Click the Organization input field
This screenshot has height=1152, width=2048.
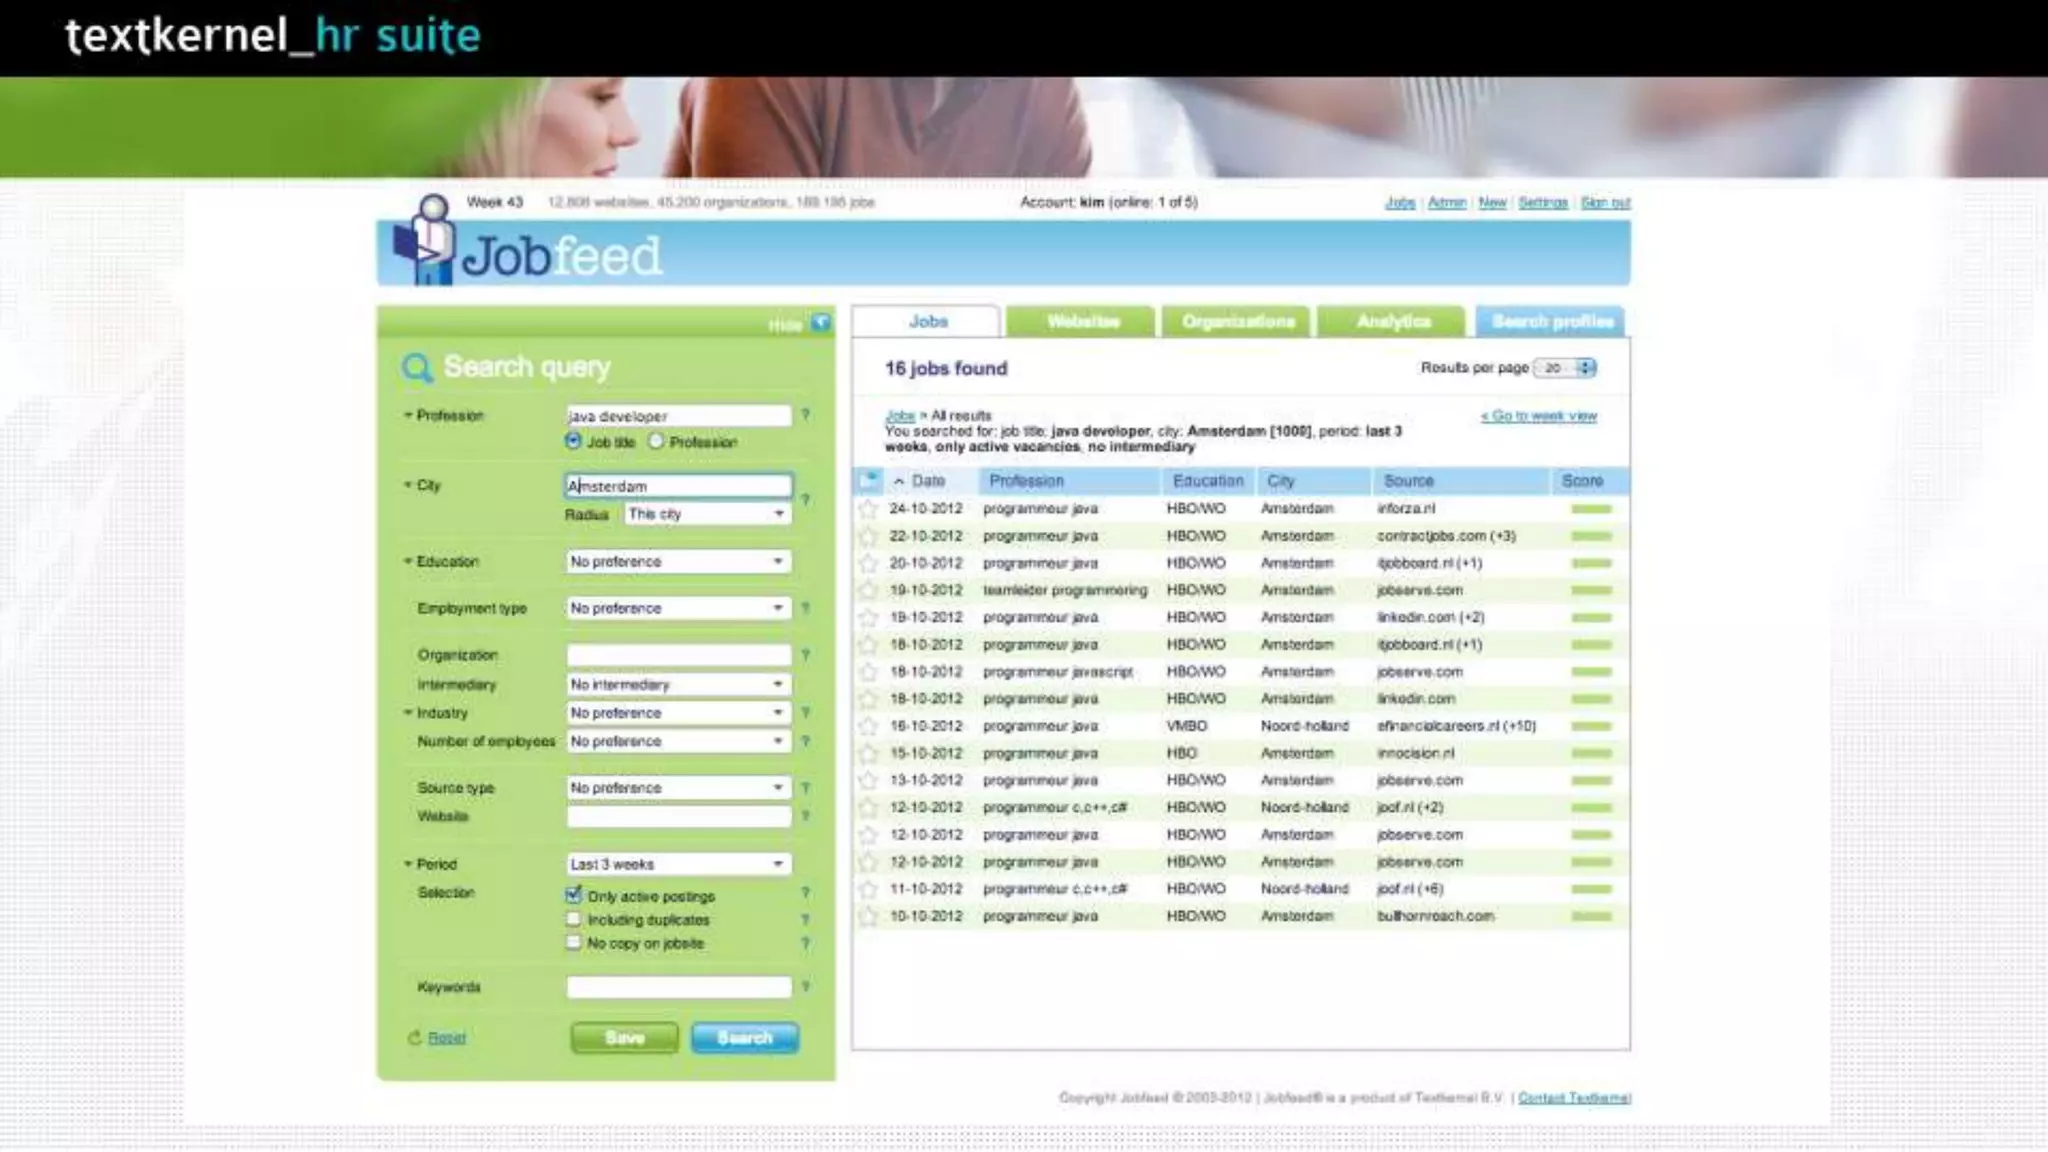click(x=678, y=655)
